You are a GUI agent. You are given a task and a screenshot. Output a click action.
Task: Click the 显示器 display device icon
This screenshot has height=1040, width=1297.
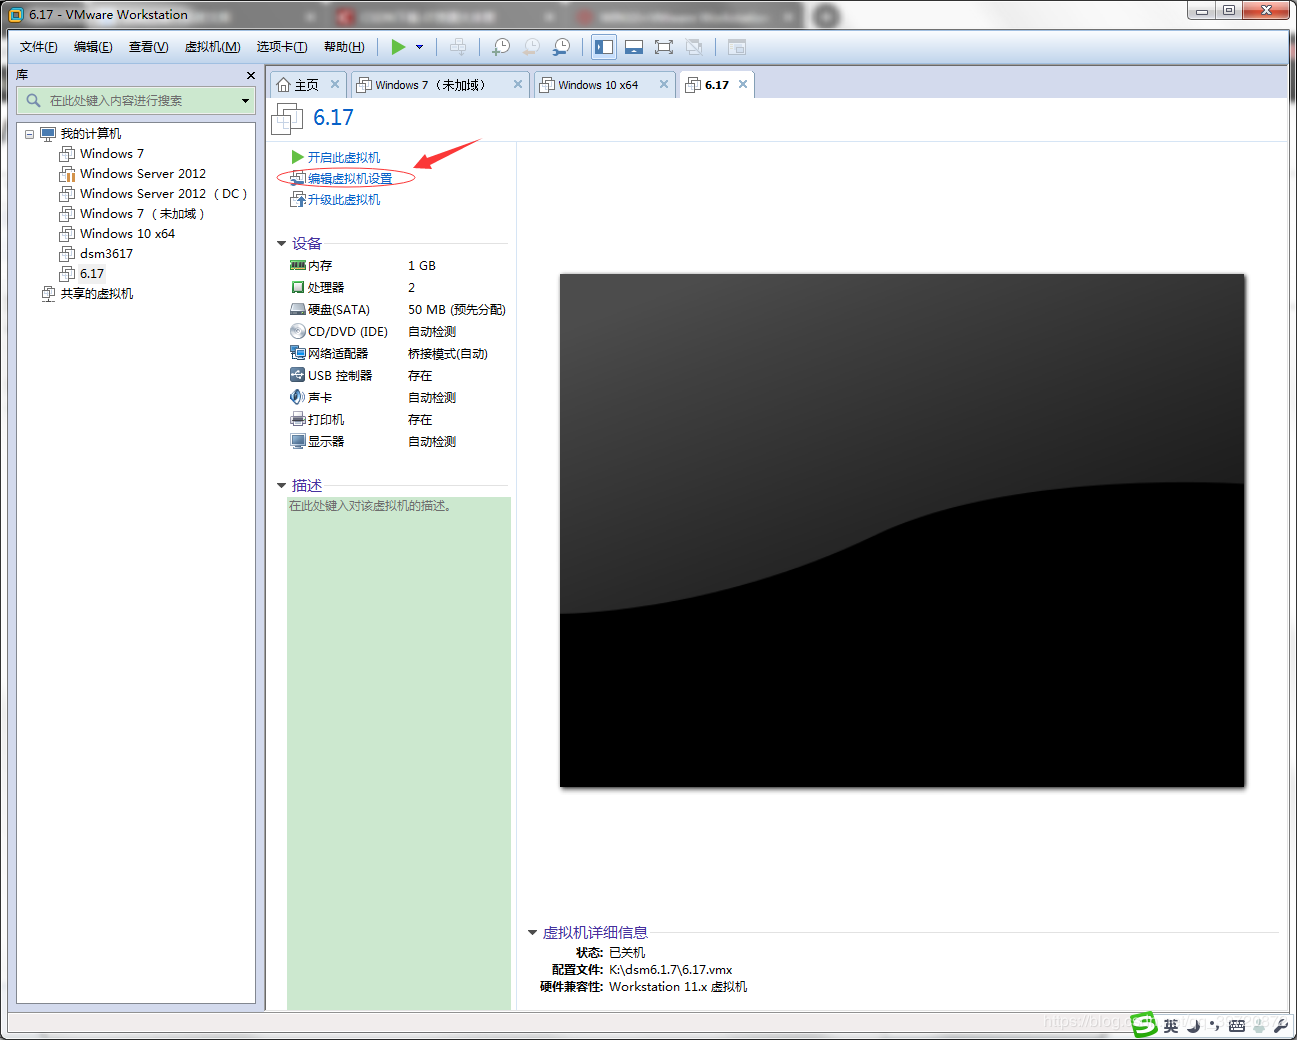tap(297, 442)
